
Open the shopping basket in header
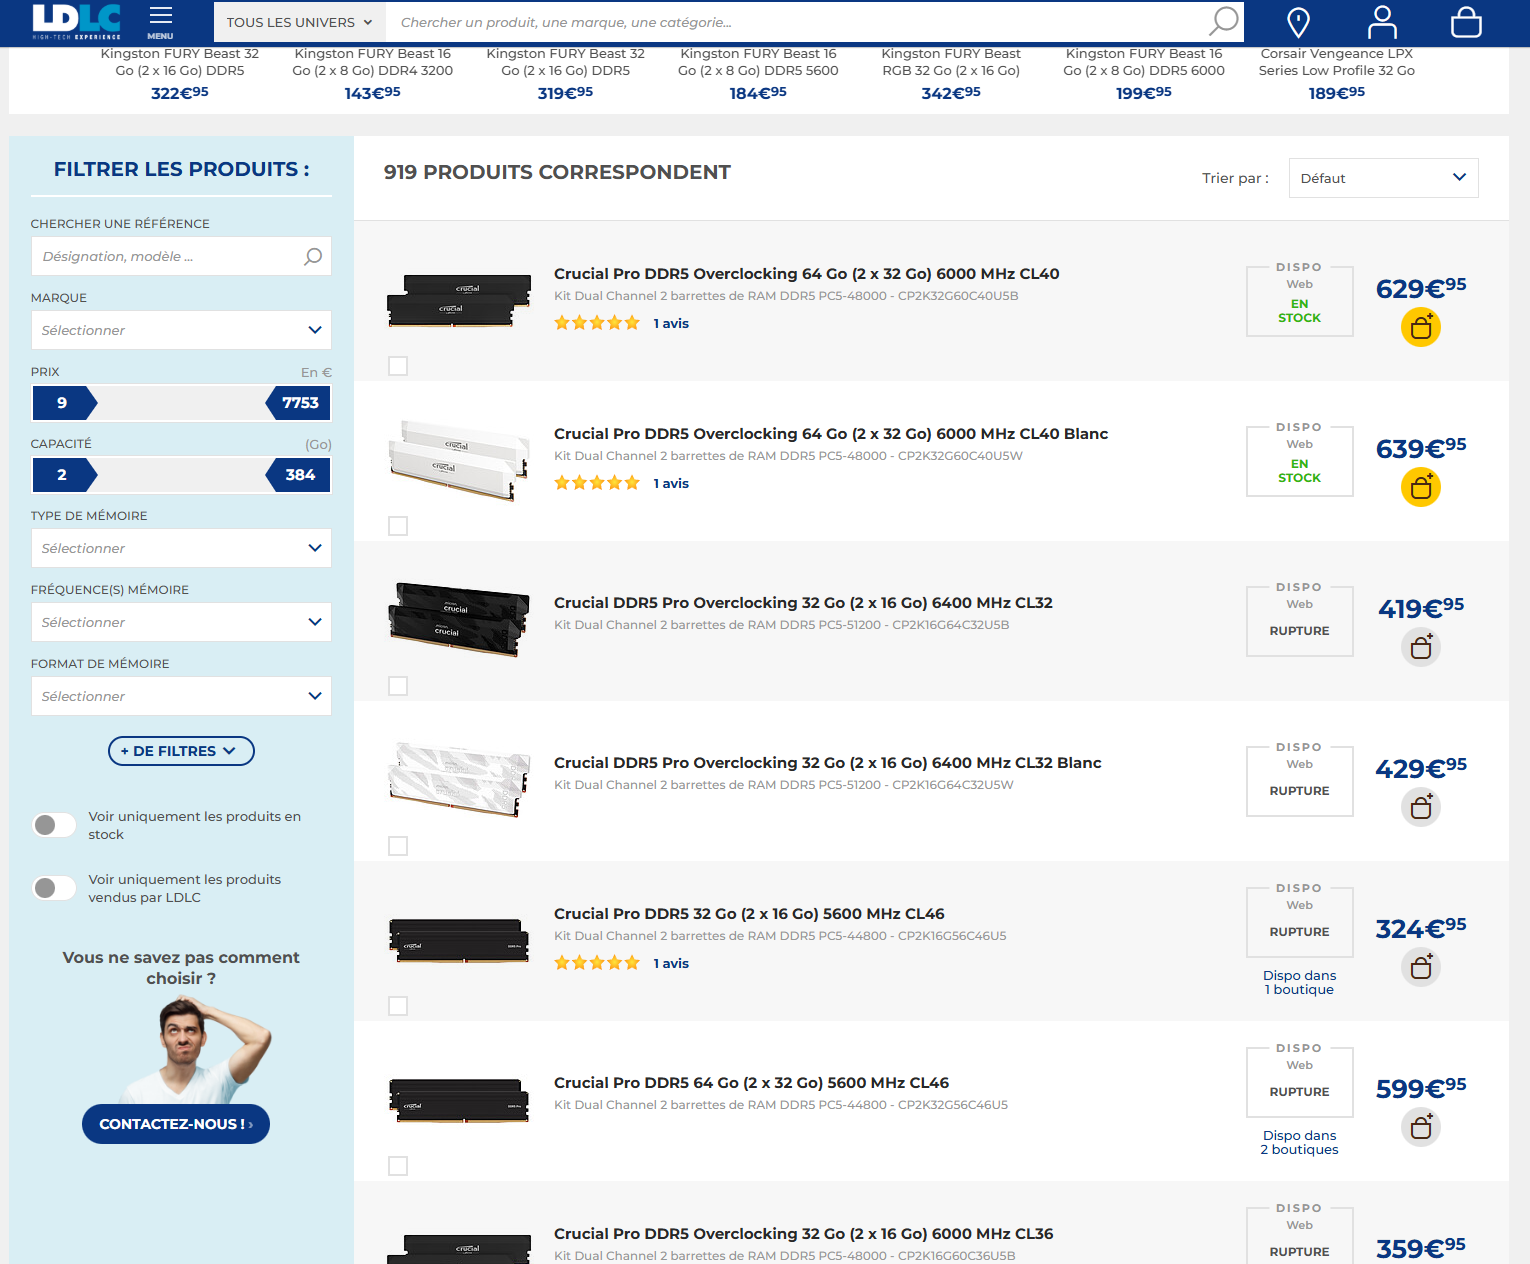point(1465,22)
